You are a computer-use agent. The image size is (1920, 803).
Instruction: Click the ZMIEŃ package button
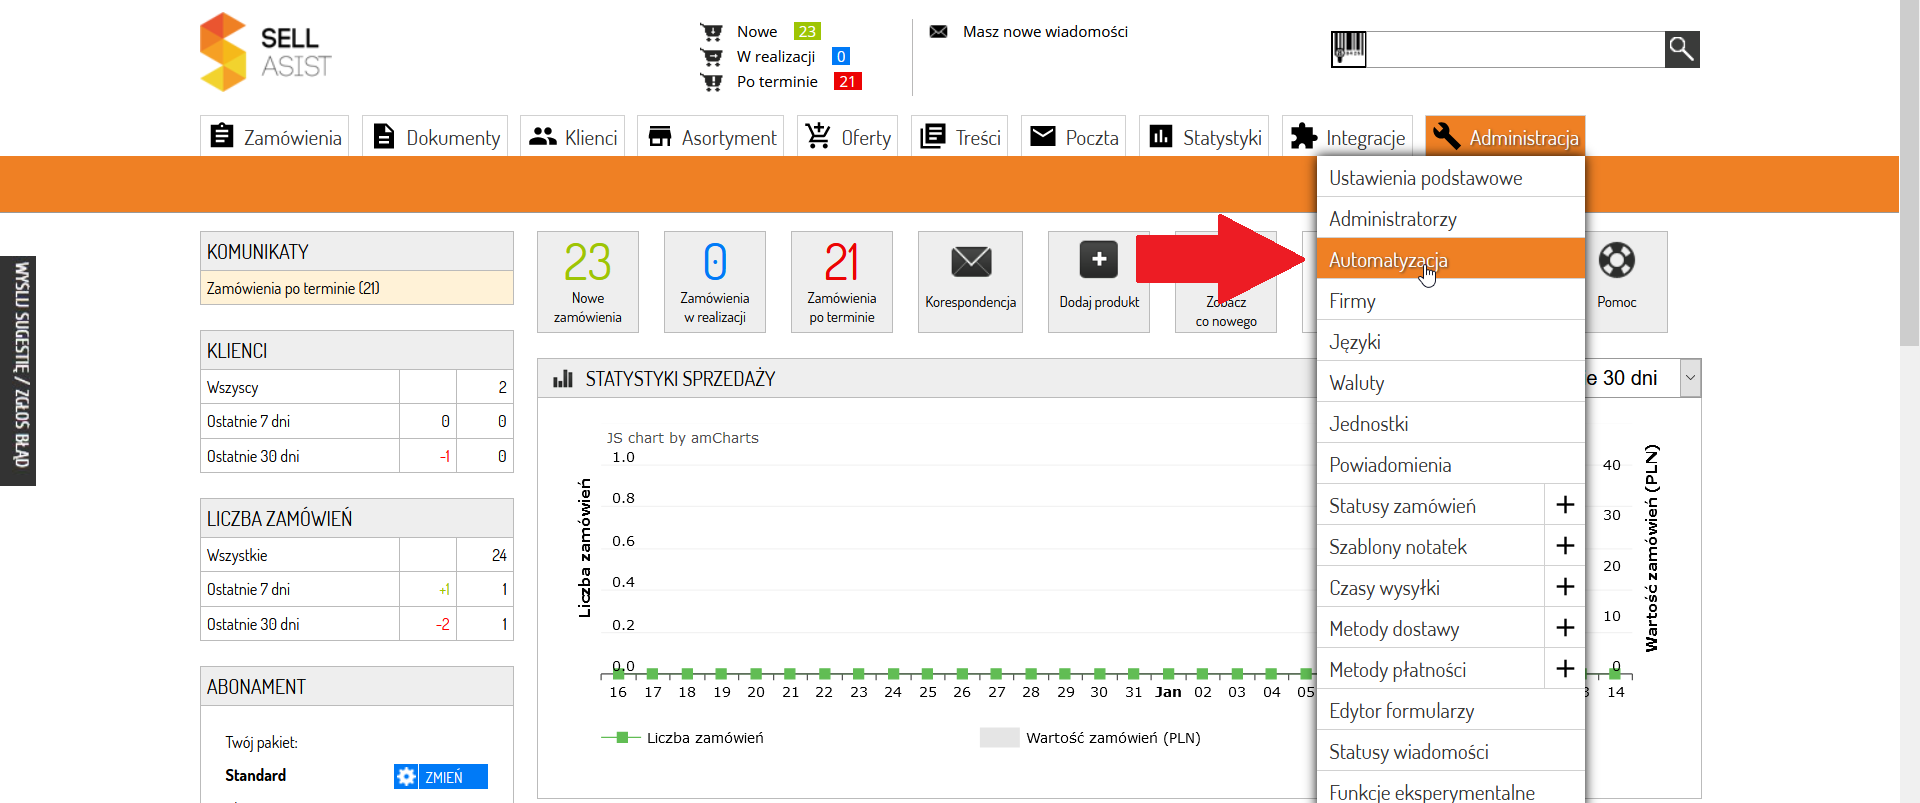click(x=441, y=777)
